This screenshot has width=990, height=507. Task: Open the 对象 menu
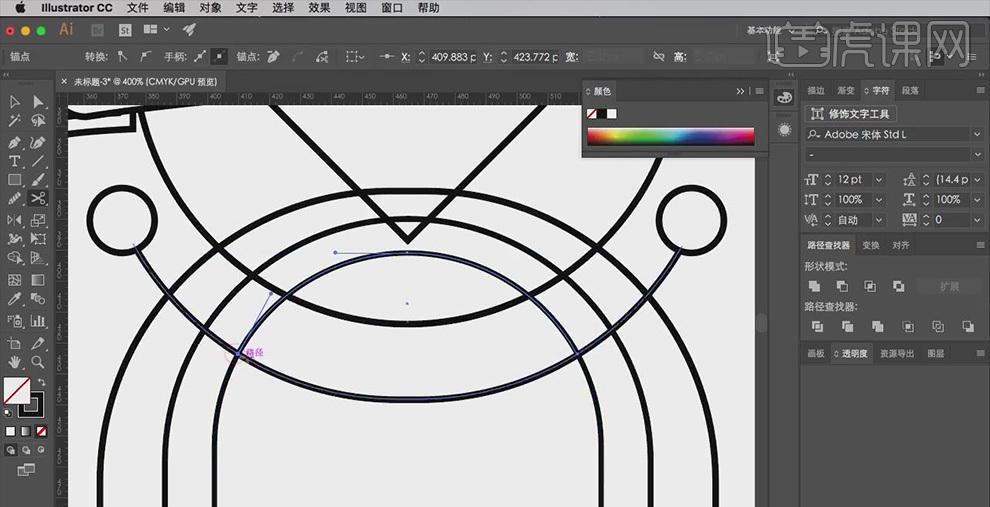210,8
